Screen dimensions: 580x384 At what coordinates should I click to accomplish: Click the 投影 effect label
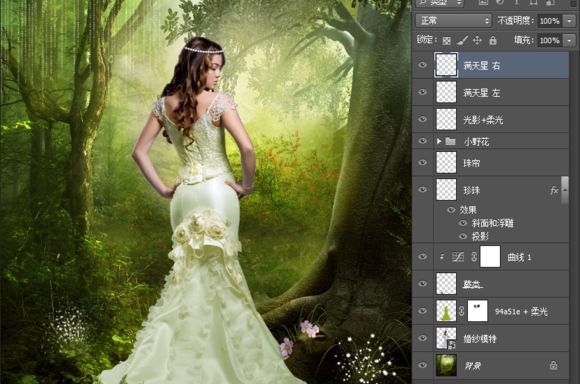(480, 236)
